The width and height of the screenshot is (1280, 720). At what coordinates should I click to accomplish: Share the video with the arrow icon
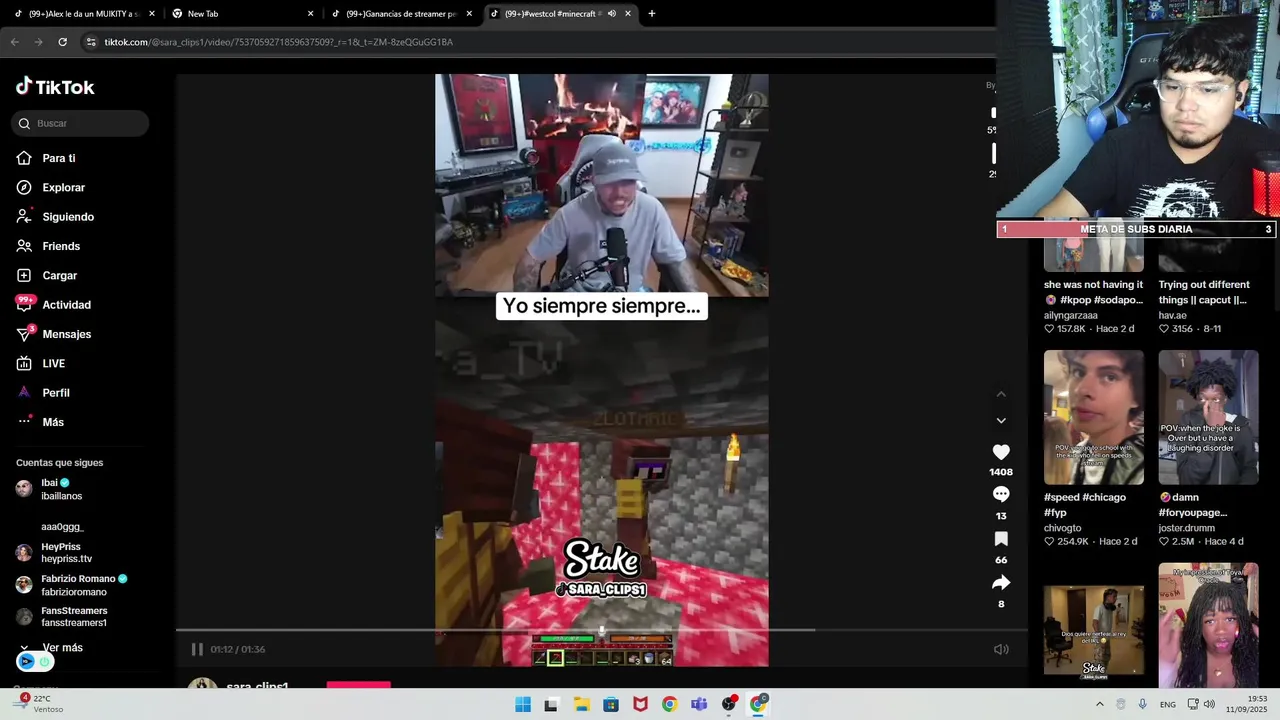(1001, 583)
